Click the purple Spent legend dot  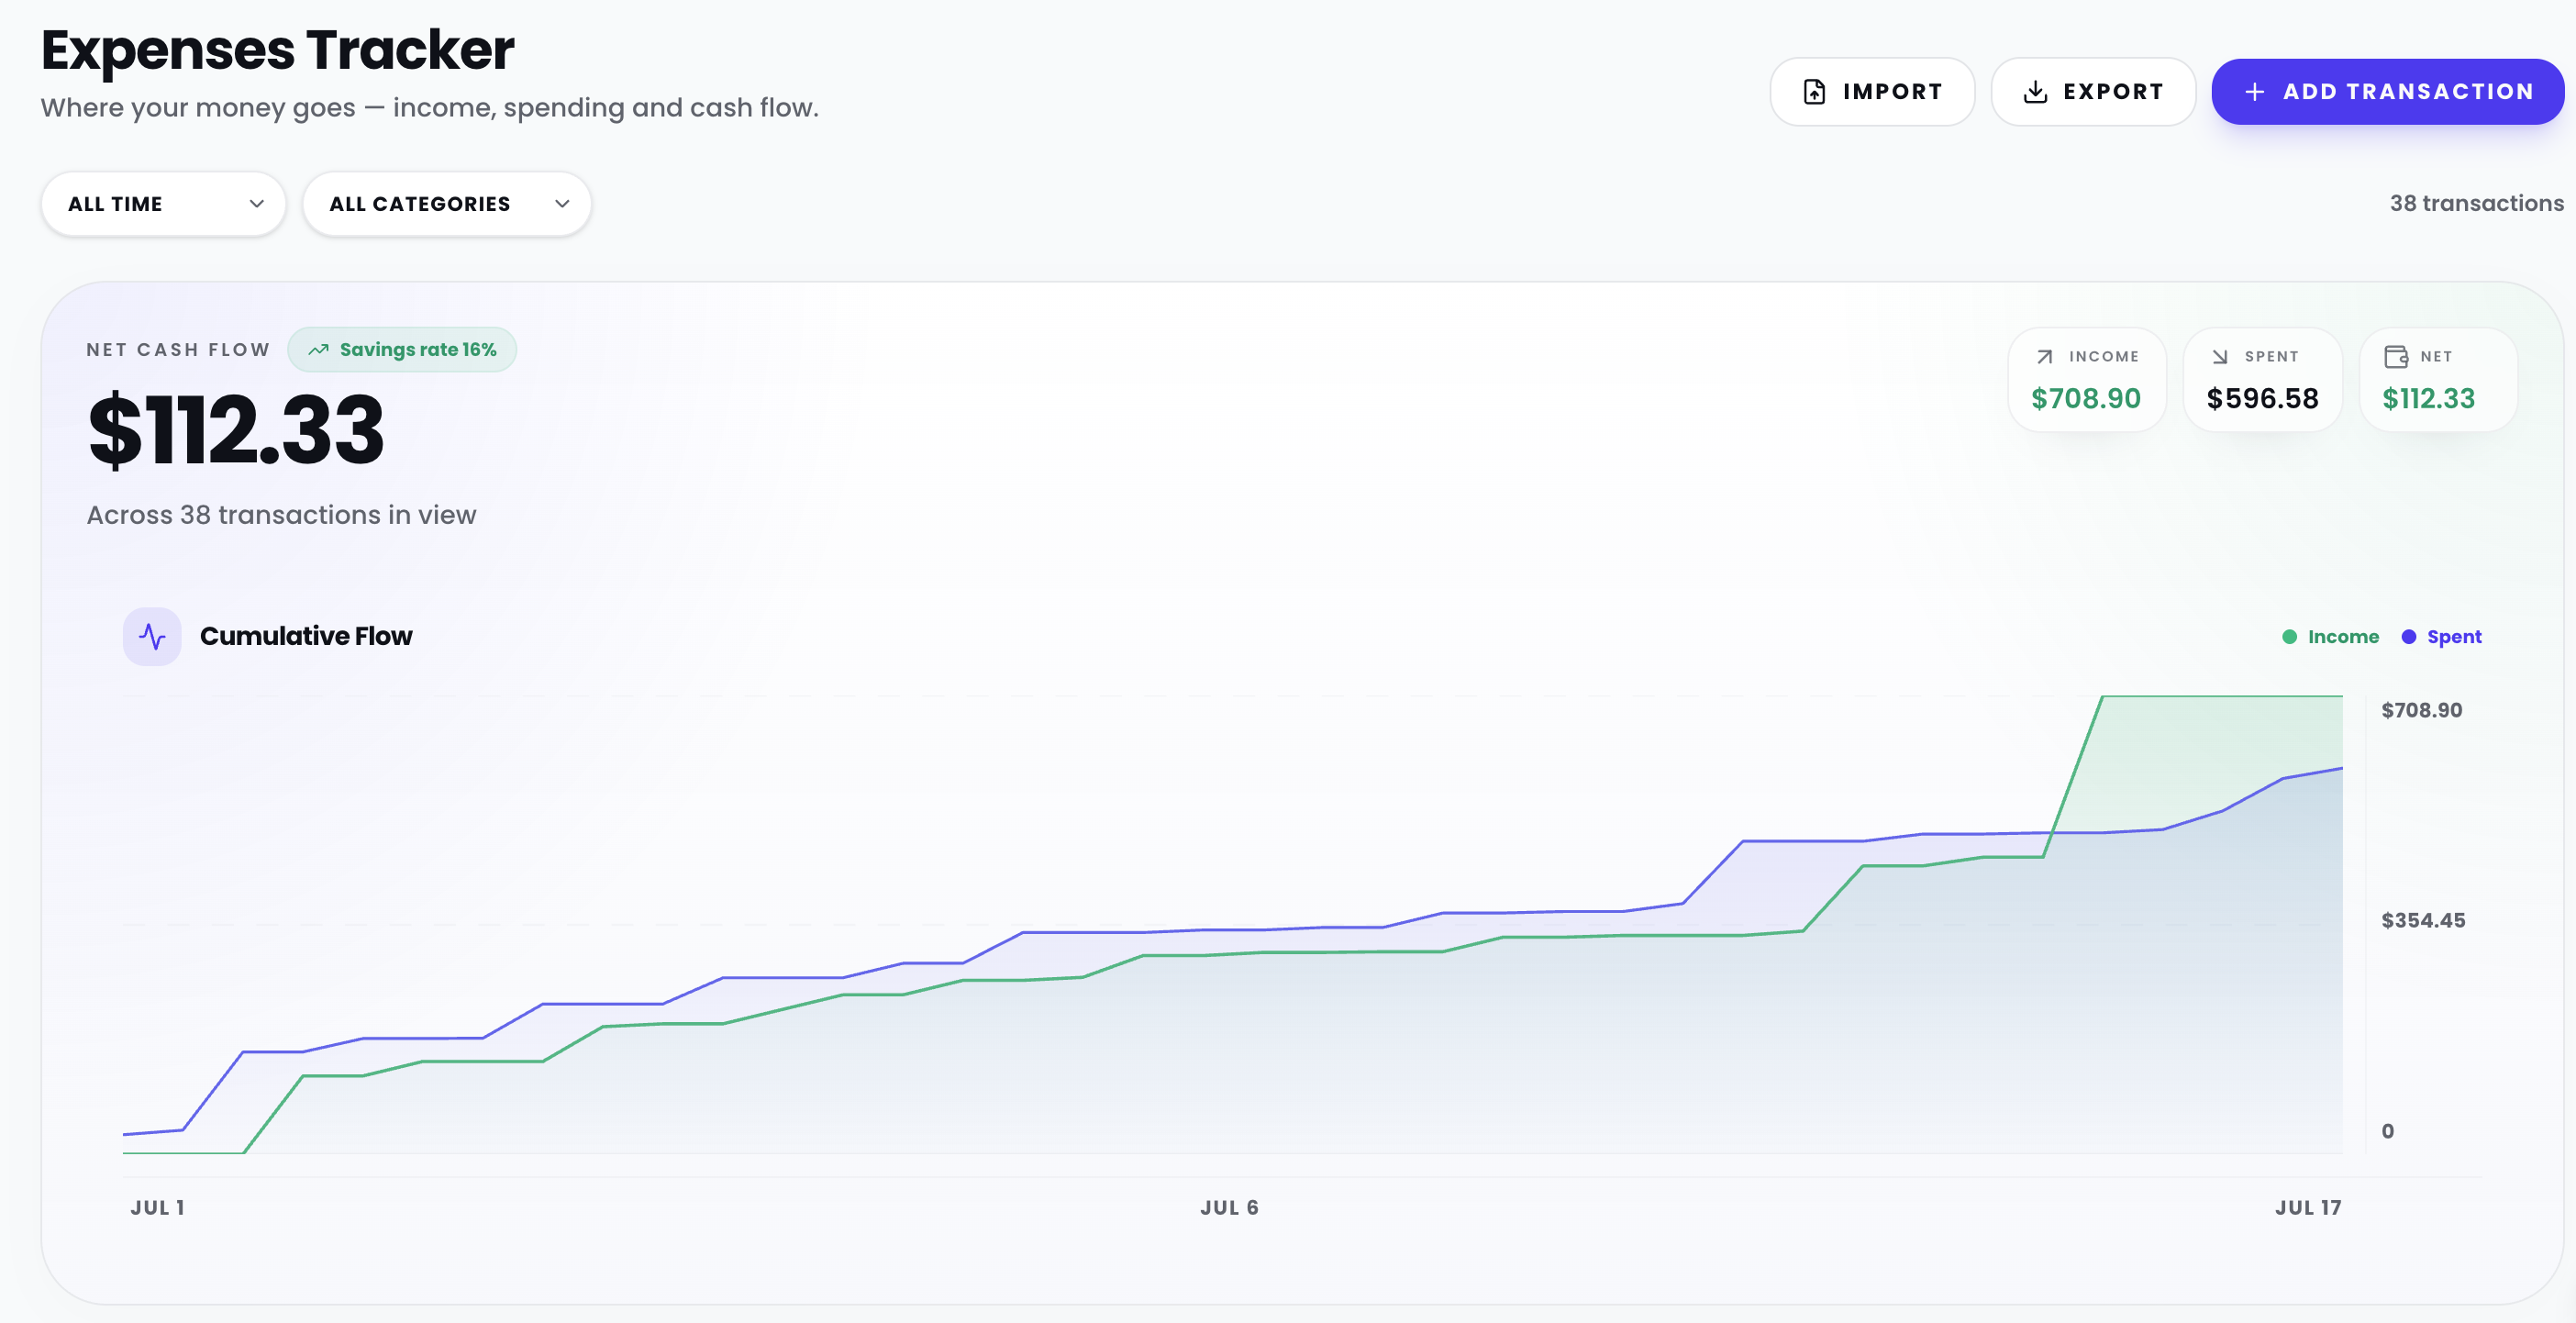click(x=2409, y=637)
